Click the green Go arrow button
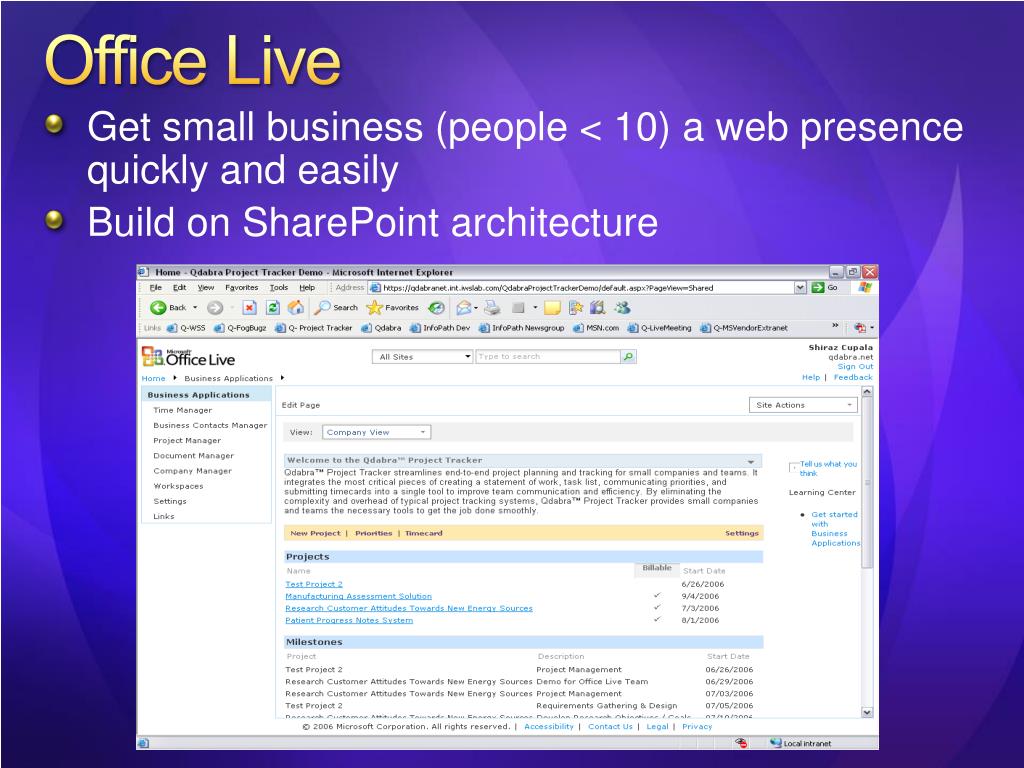Screen dimensions: 1024x768 (818, 287)
